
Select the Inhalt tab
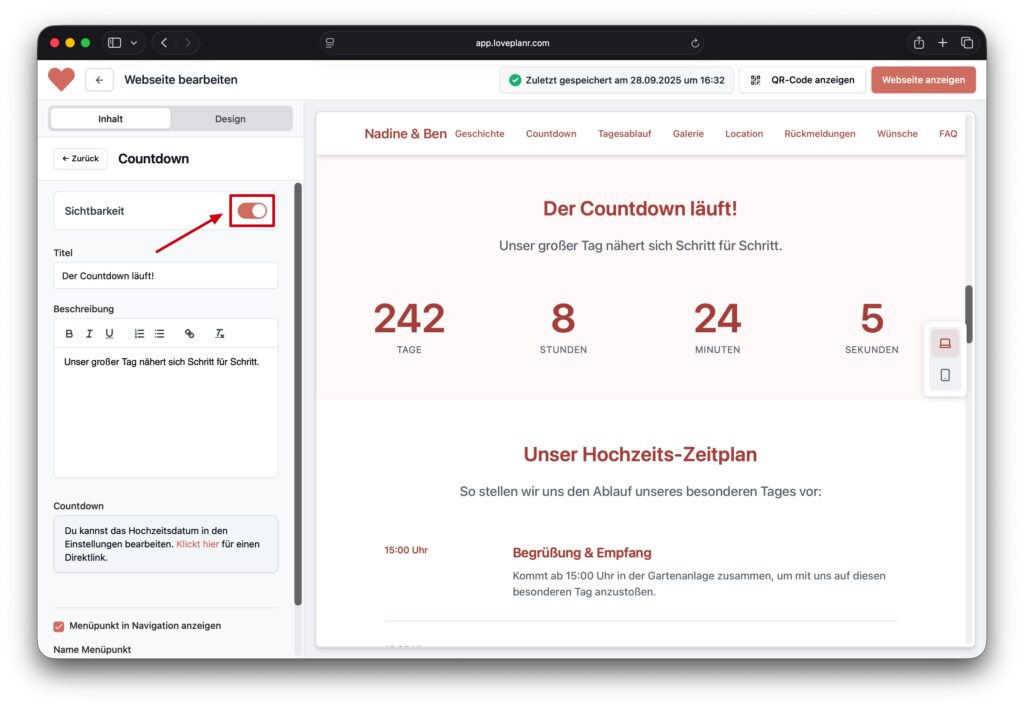[110, 119]
